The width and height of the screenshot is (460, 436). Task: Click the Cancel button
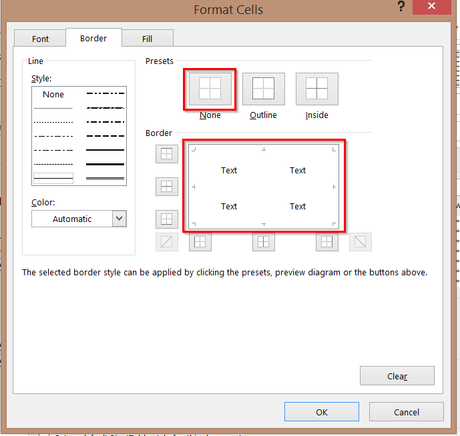(406, 412)
